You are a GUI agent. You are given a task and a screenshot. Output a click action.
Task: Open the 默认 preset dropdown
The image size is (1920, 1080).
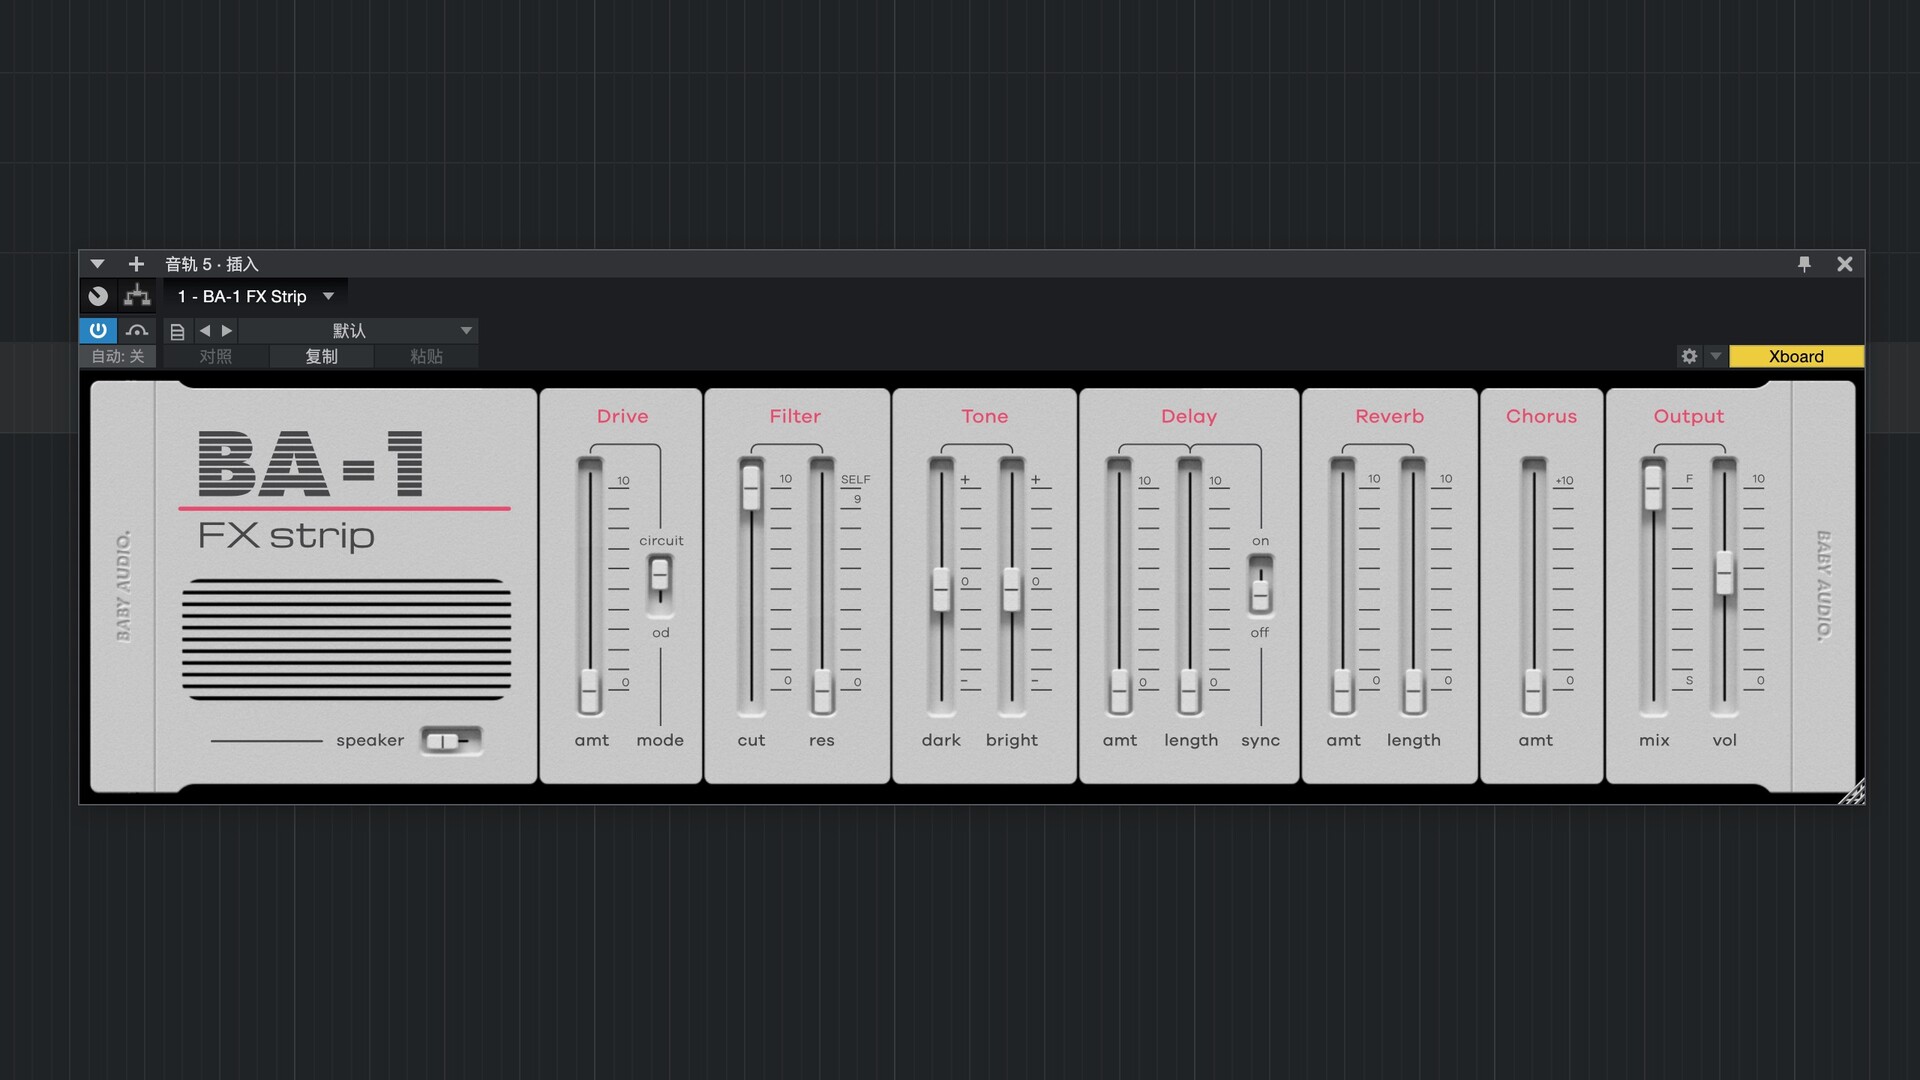(x=466, y=331)
